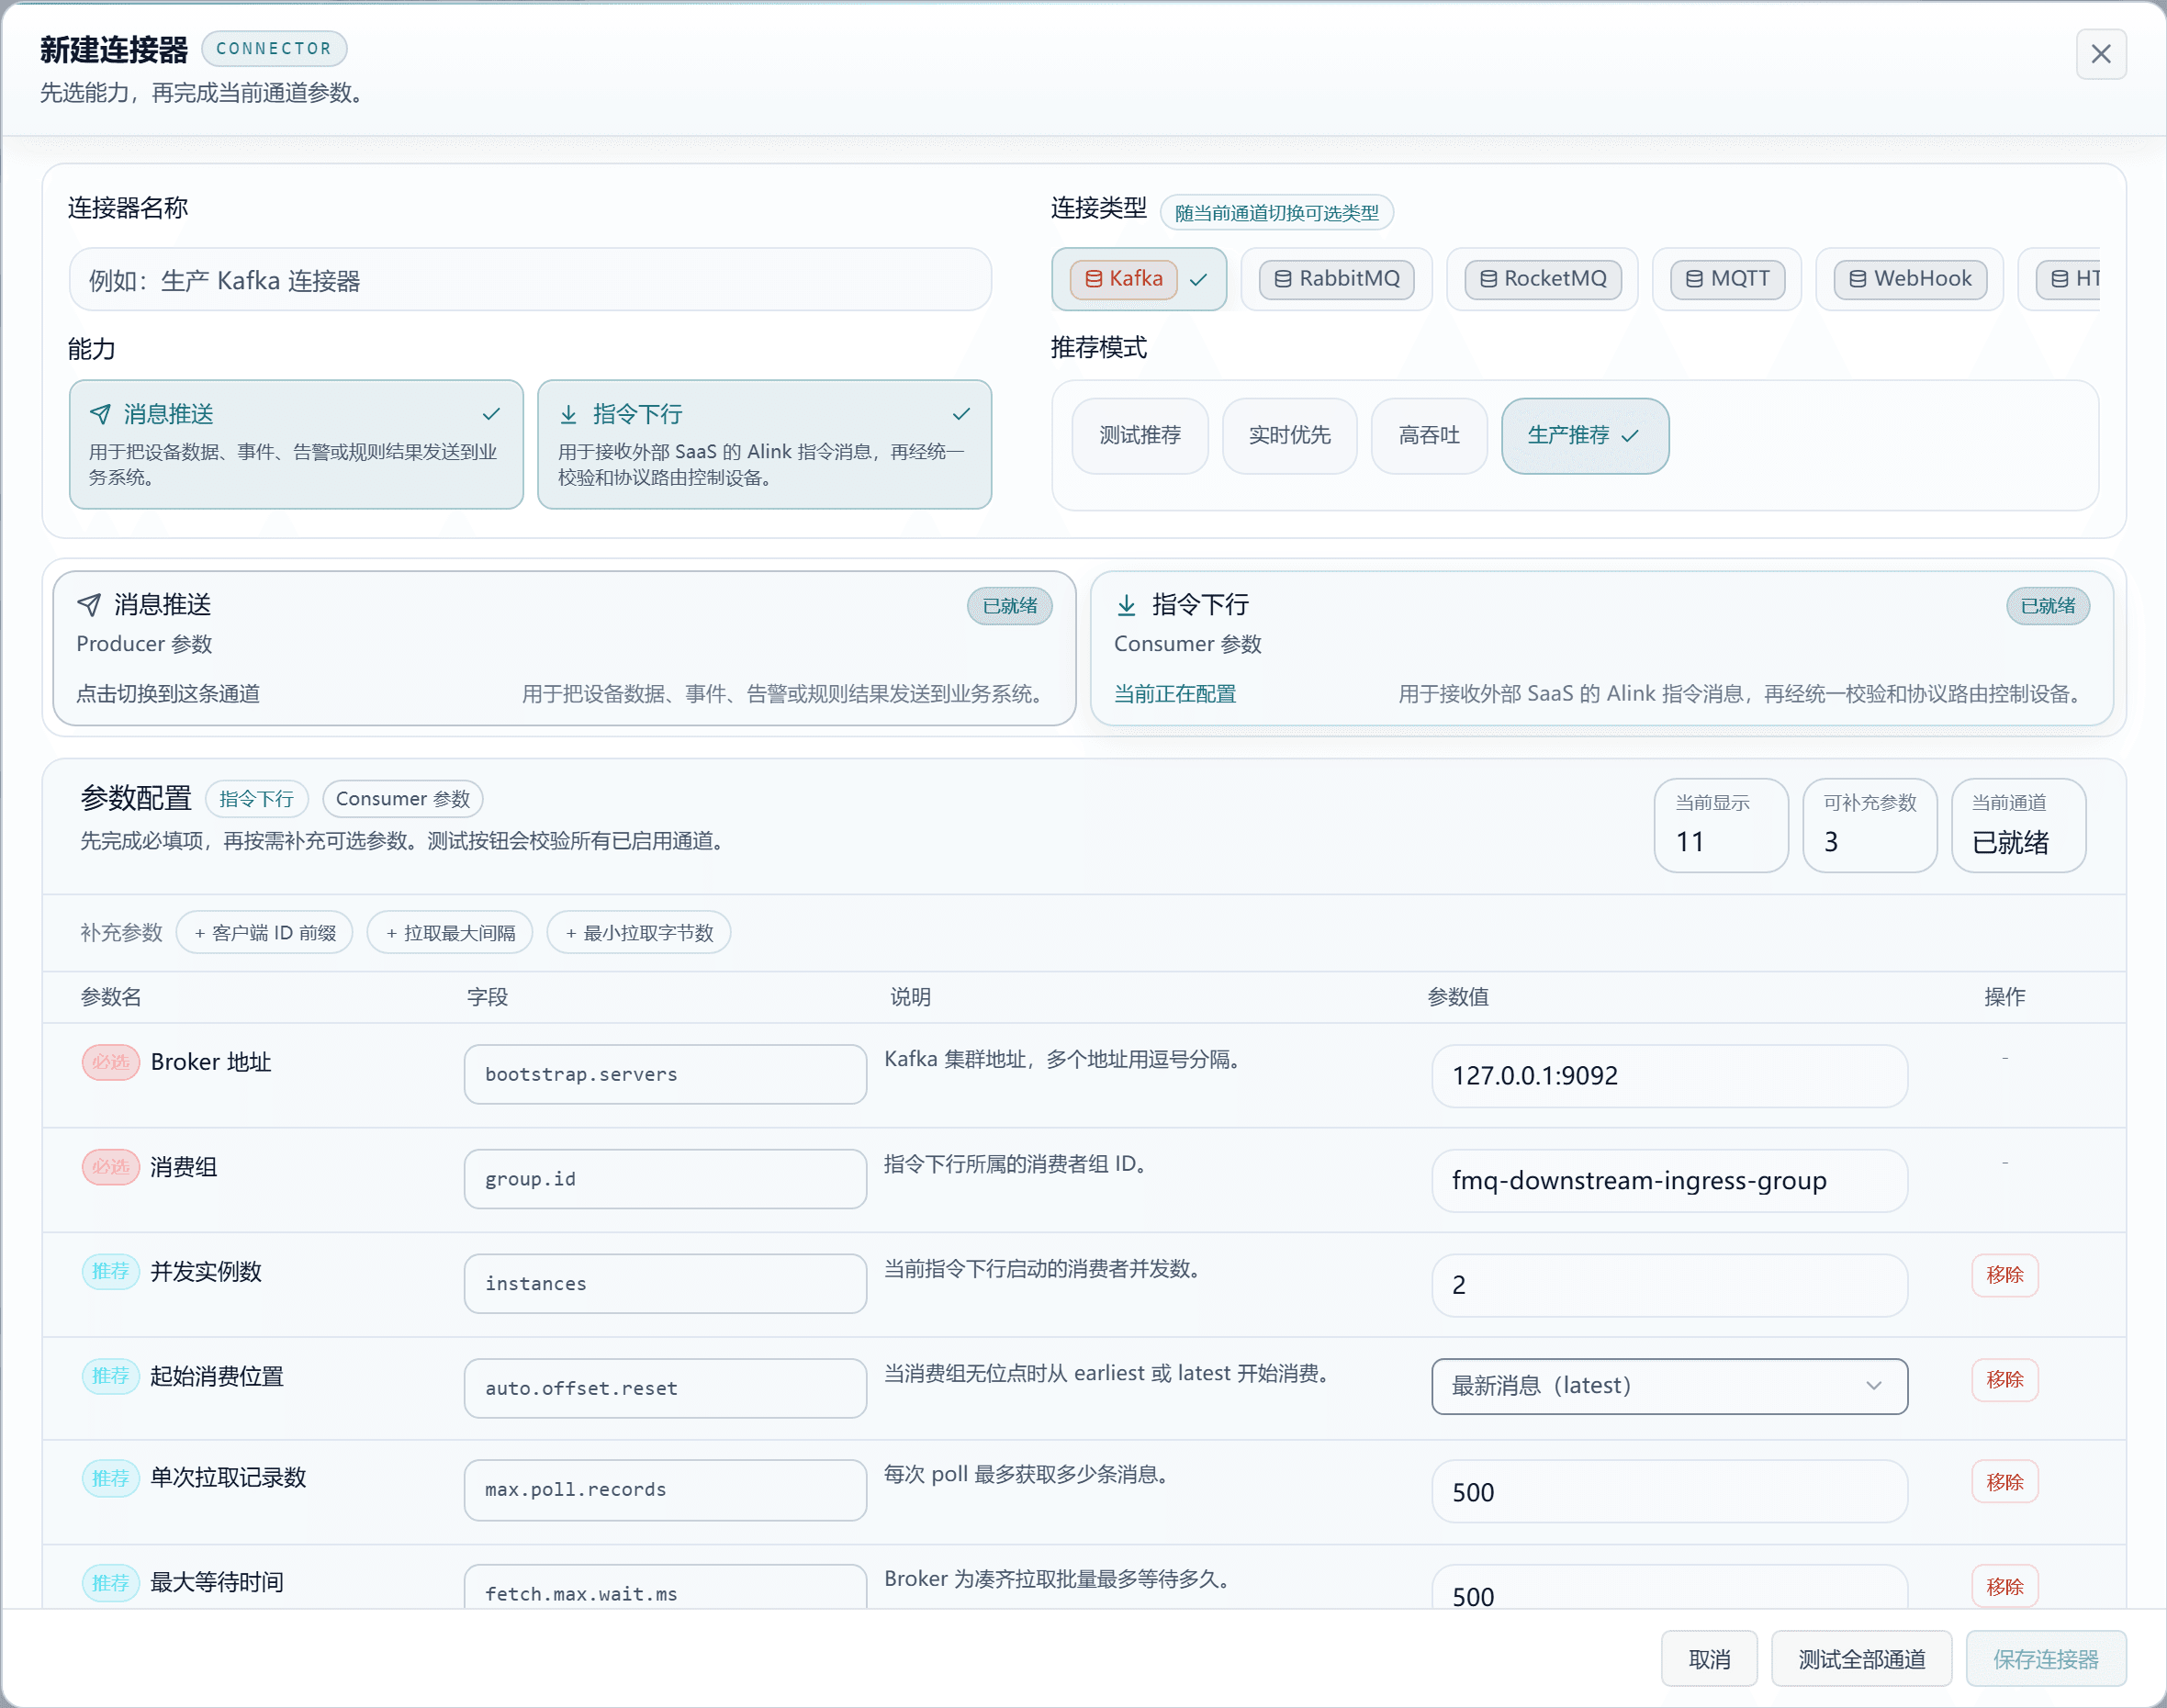The height and width of the screenshot is (1708, 2167).
Task: Click the bootstrap.servers field box
Action: point(665,1075)
